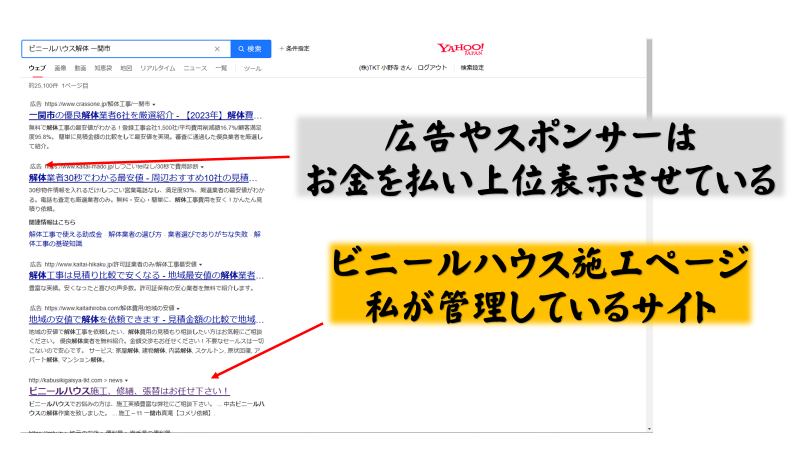Switch to the 画像 images tab
800x450 pixels.
pyautogui.click(x=60, y=68)
